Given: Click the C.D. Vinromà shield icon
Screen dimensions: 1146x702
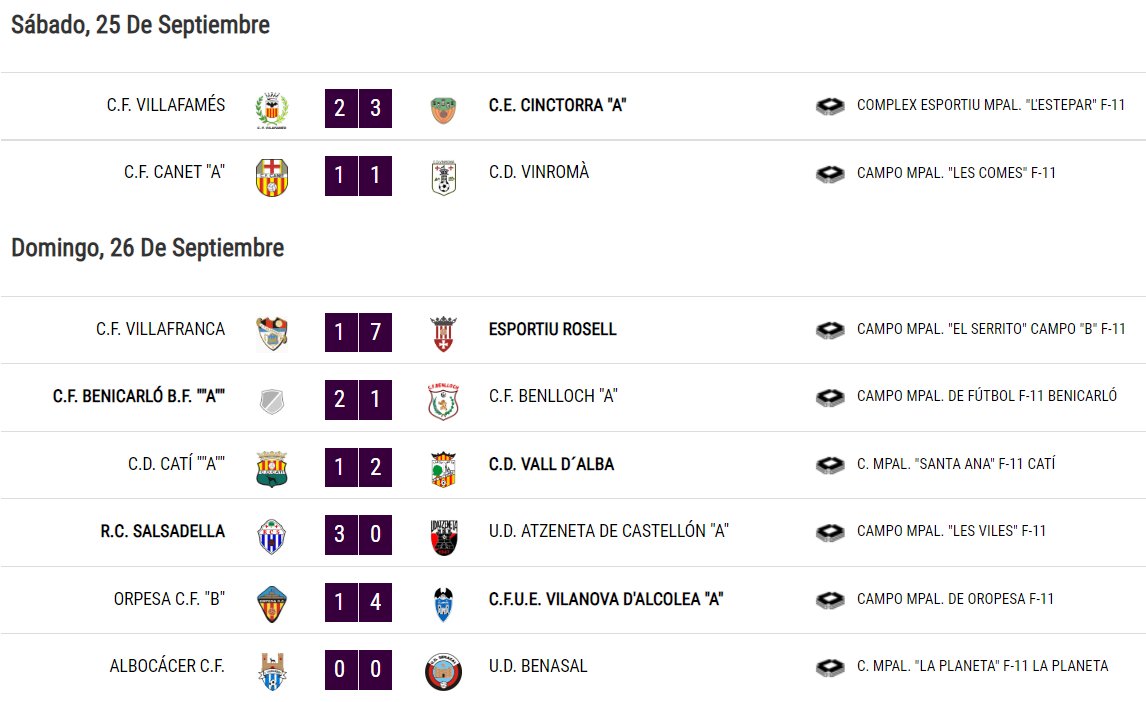Looking at the screenshot, I should click(444, 178).
